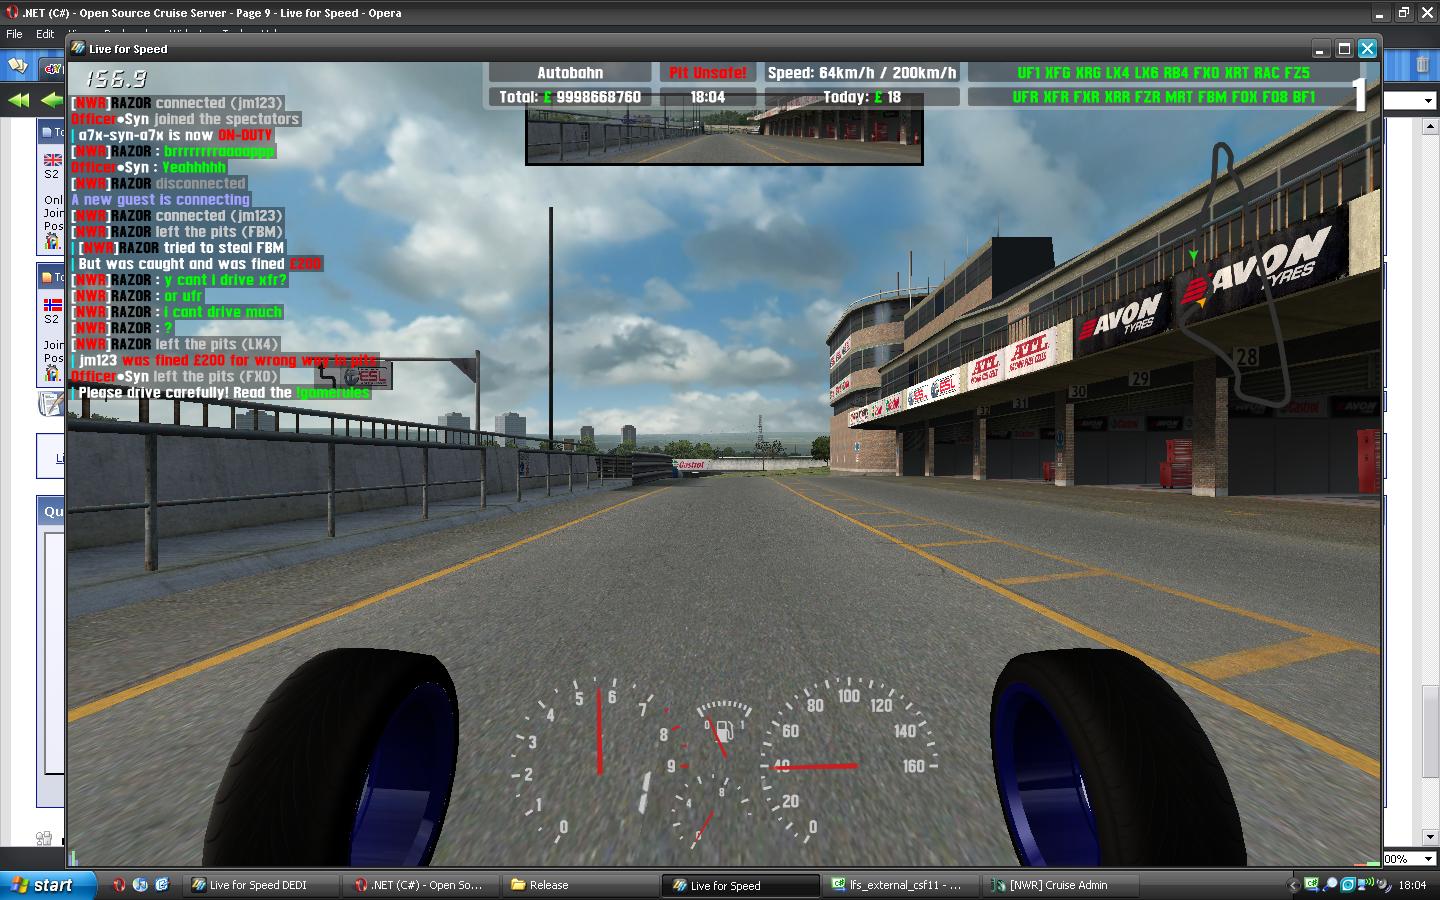
Task: Click the Autobahn location button
Action: pos(570,73)
